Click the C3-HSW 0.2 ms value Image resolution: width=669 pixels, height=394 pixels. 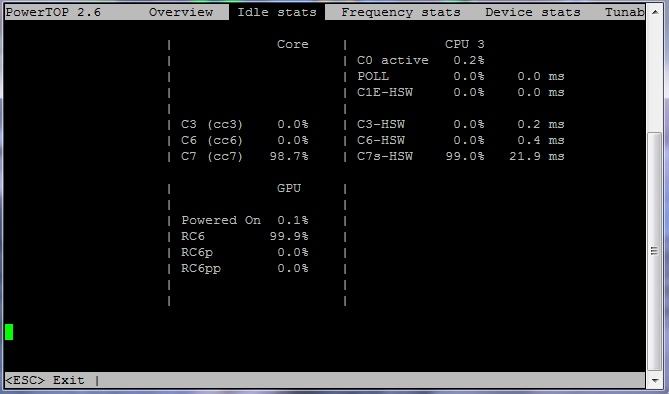click(541, 124)
